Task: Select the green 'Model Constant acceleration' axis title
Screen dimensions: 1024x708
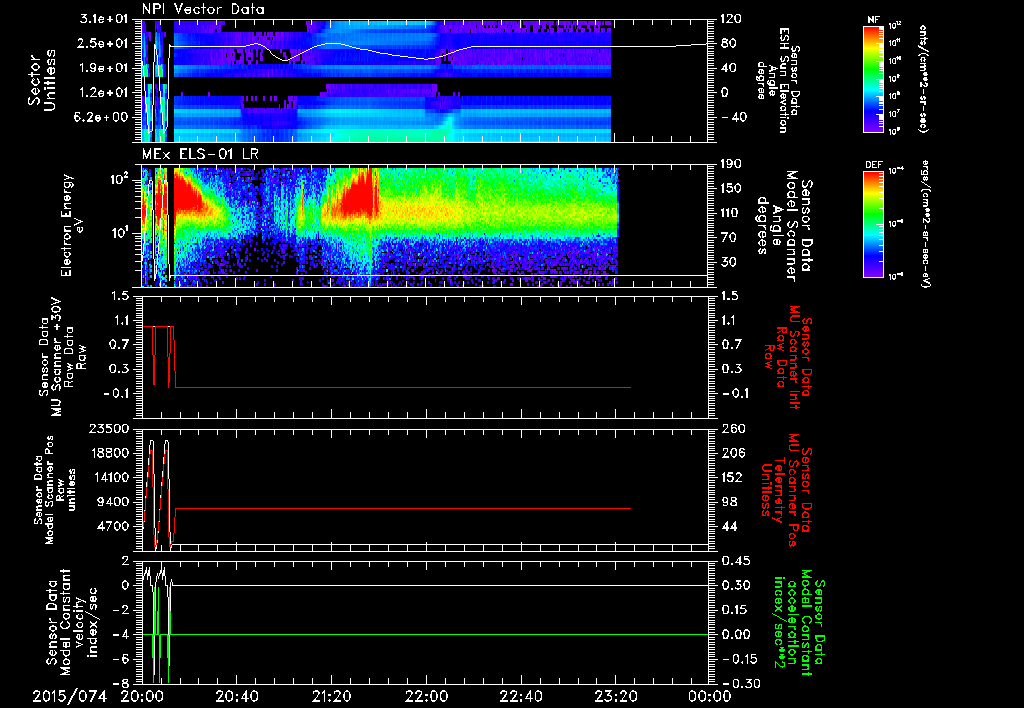Action: [x=798, y=624]
